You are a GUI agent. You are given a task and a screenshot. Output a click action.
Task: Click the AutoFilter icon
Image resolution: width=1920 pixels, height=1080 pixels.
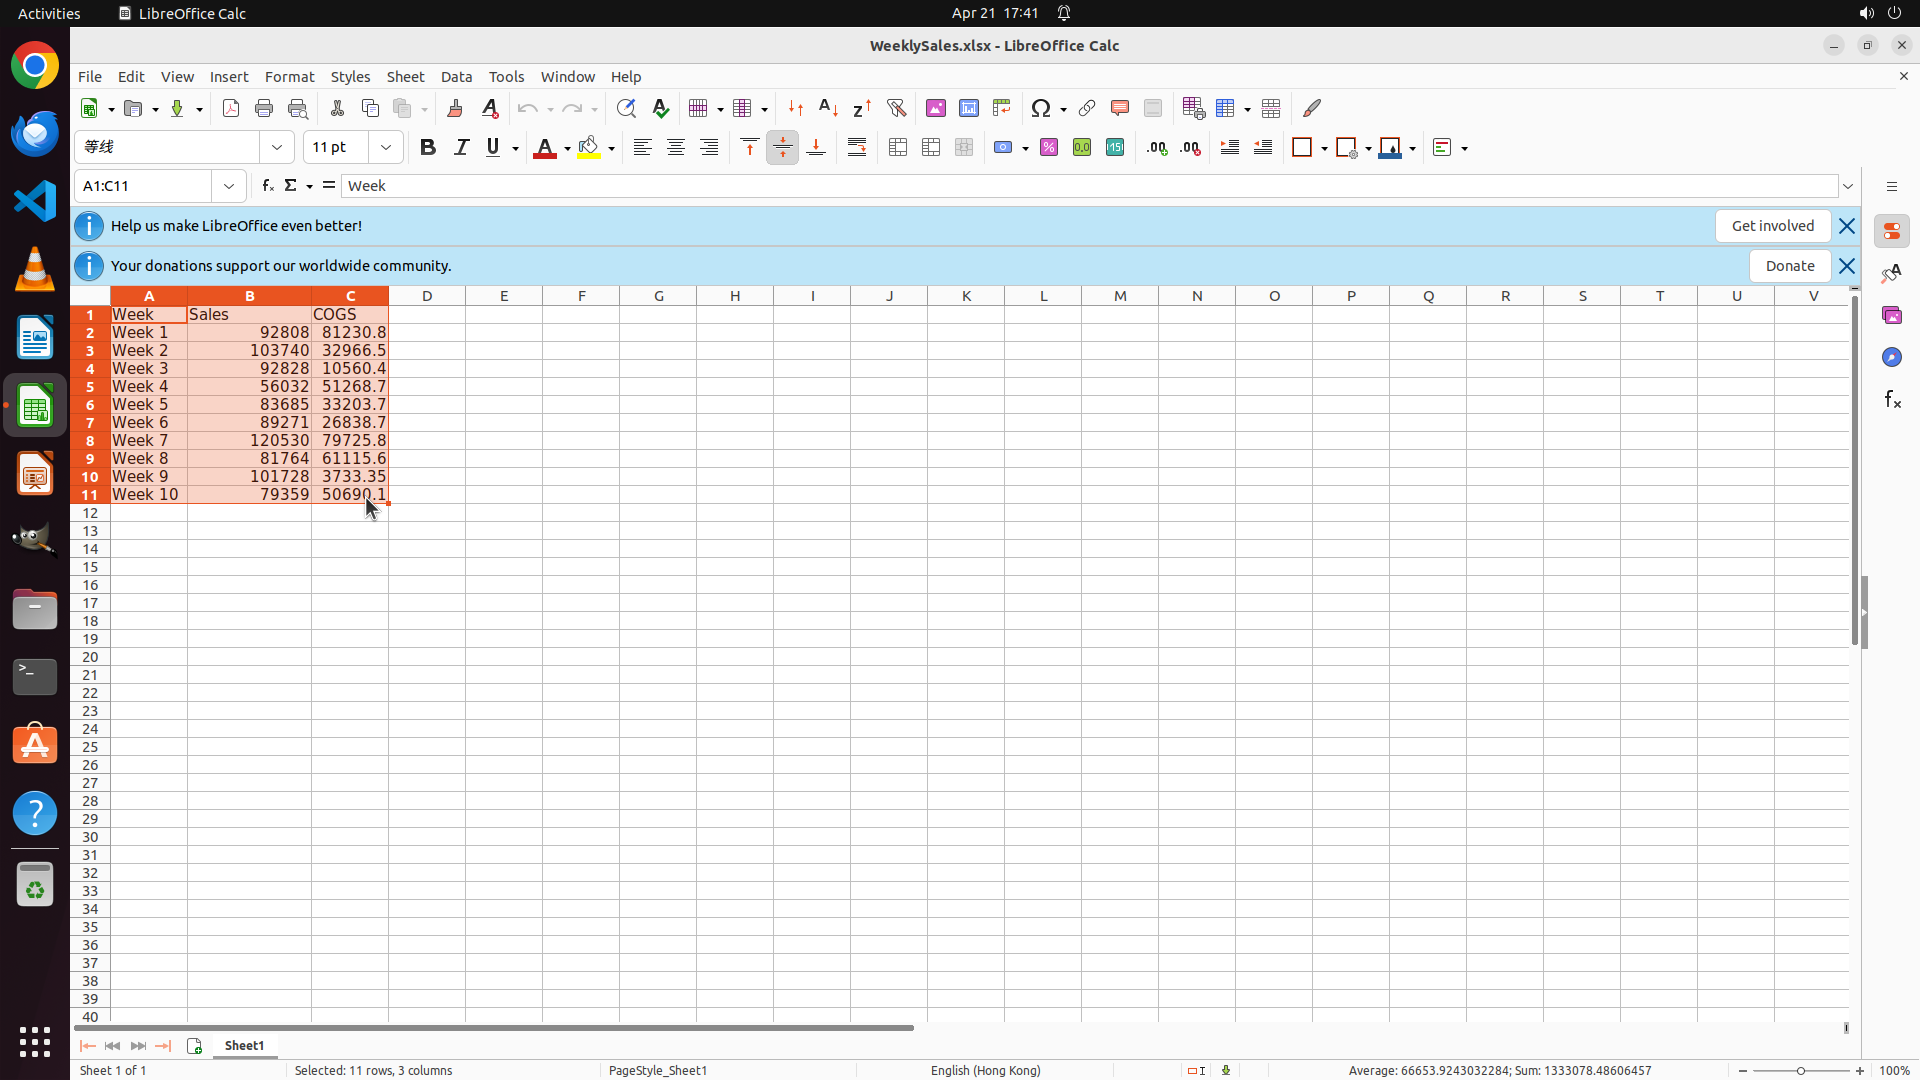point(896,108)
